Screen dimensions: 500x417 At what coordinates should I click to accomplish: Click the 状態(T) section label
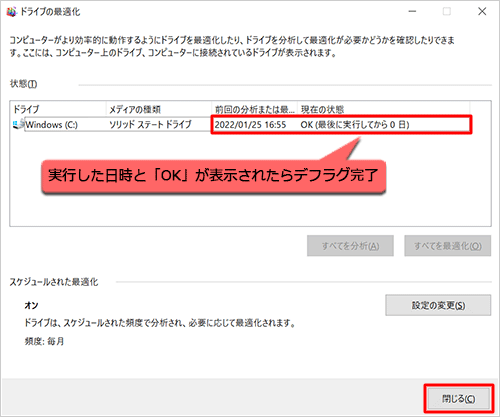tap(23, 84)
